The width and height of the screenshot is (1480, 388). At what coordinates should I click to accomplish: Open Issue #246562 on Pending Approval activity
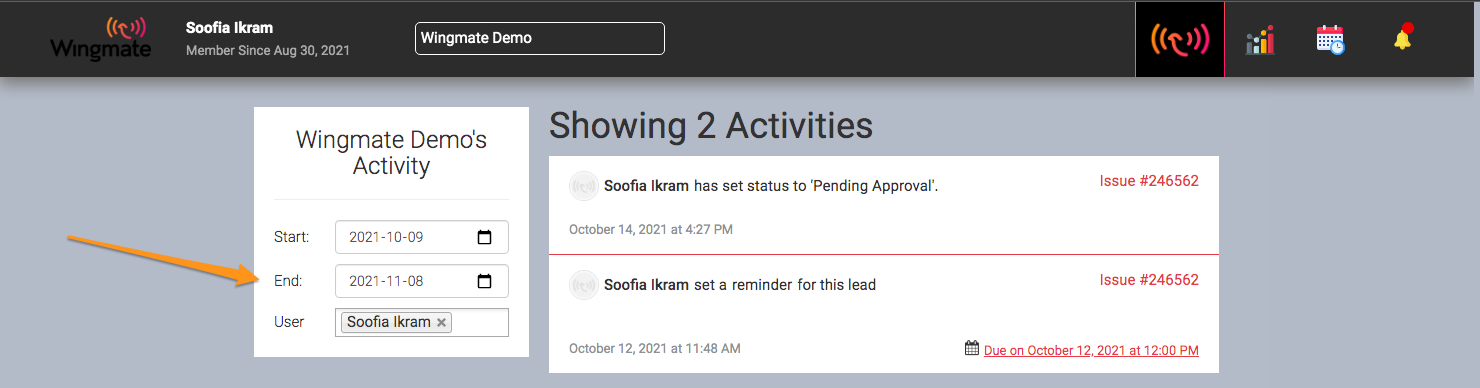point(1149,181)
